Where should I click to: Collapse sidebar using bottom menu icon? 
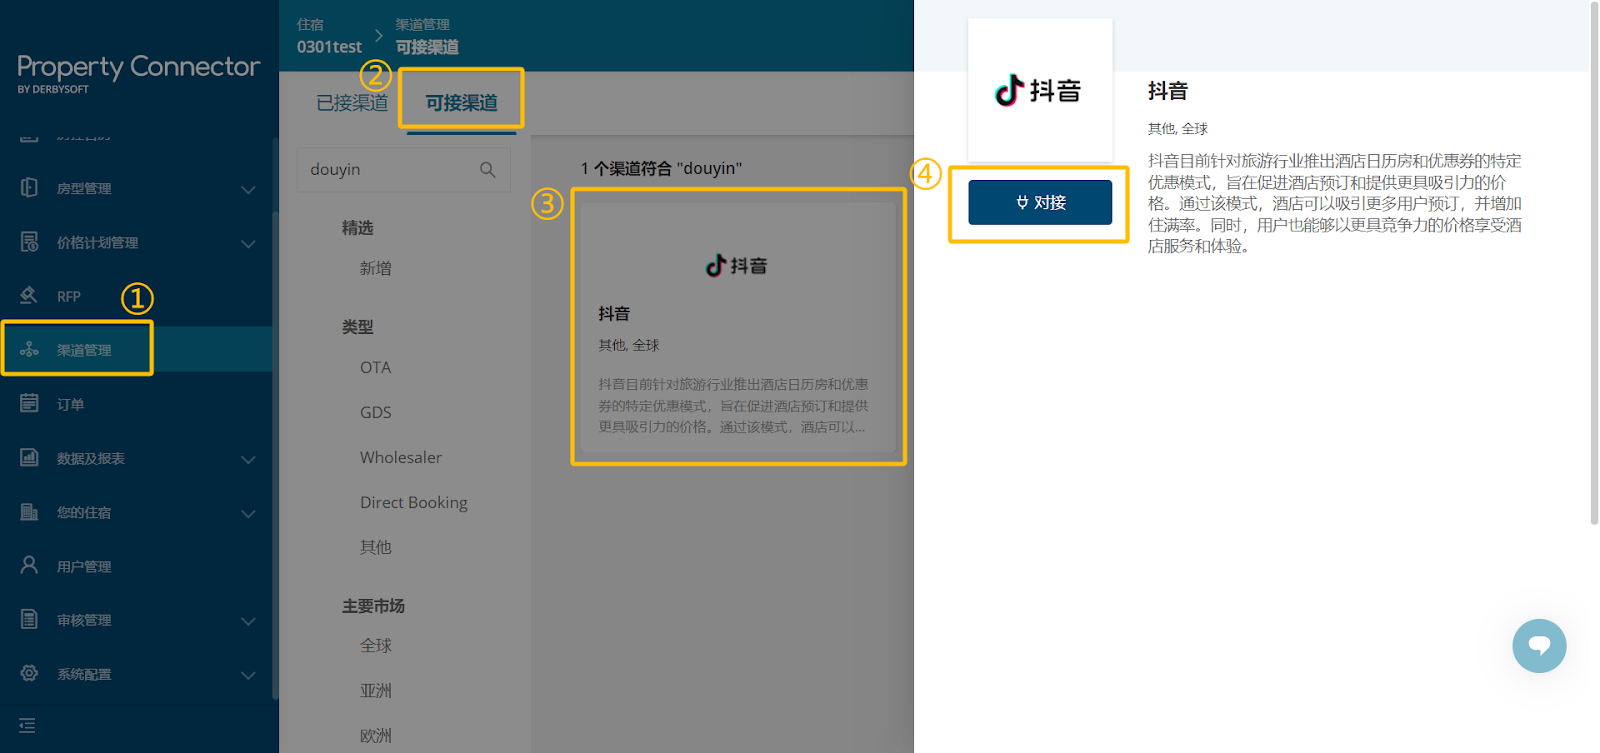[27, 725]
